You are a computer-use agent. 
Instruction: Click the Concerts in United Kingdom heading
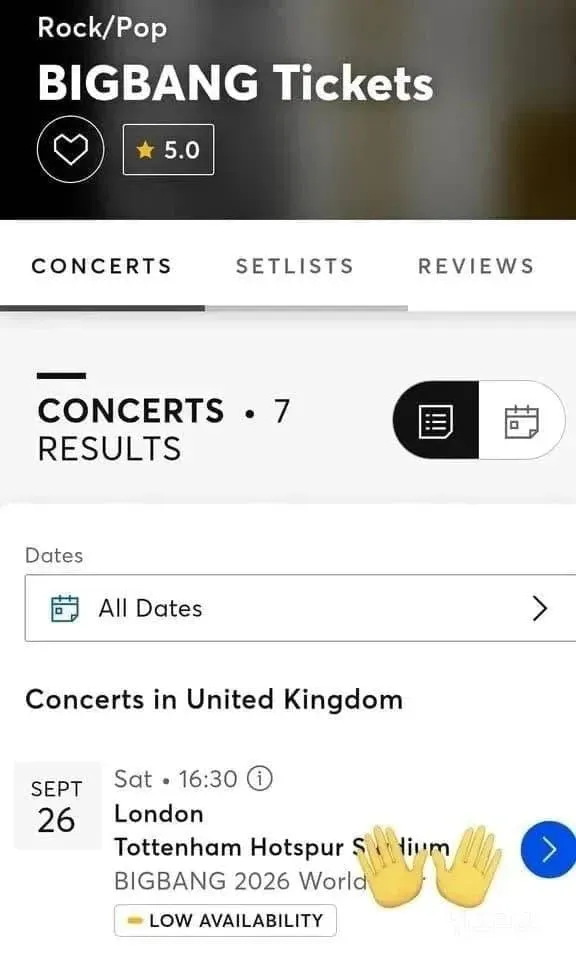(x=214, y=699)
